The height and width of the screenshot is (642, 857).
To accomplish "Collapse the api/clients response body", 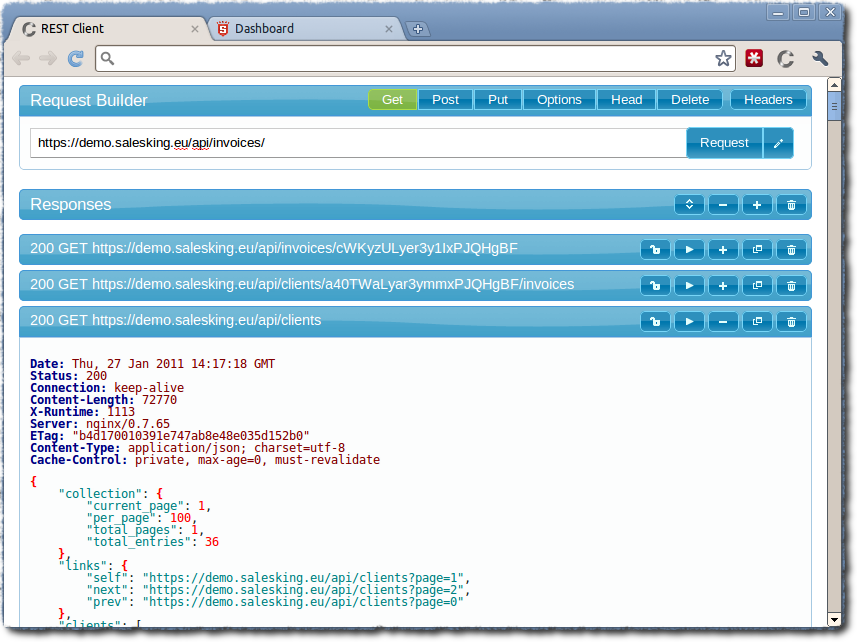I will [x=723, y=322].
